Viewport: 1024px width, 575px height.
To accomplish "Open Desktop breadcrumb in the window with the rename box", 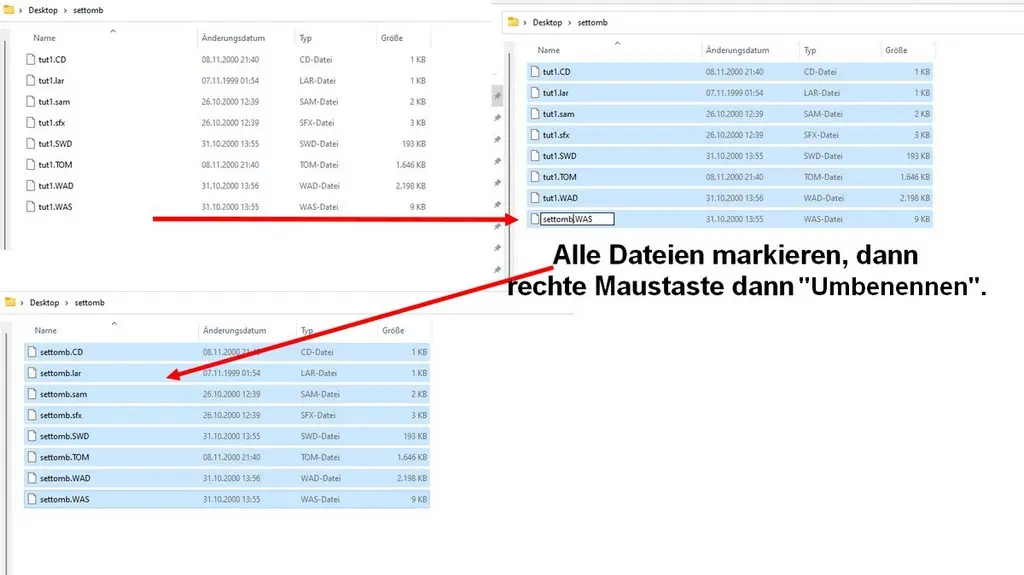I will (x=547, y=22).
